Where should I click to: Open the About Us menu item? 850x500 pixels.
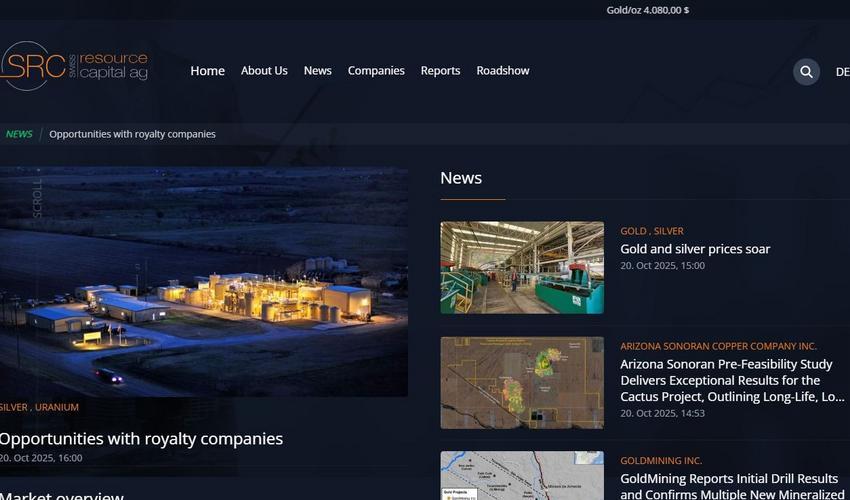tap(264, 70)
